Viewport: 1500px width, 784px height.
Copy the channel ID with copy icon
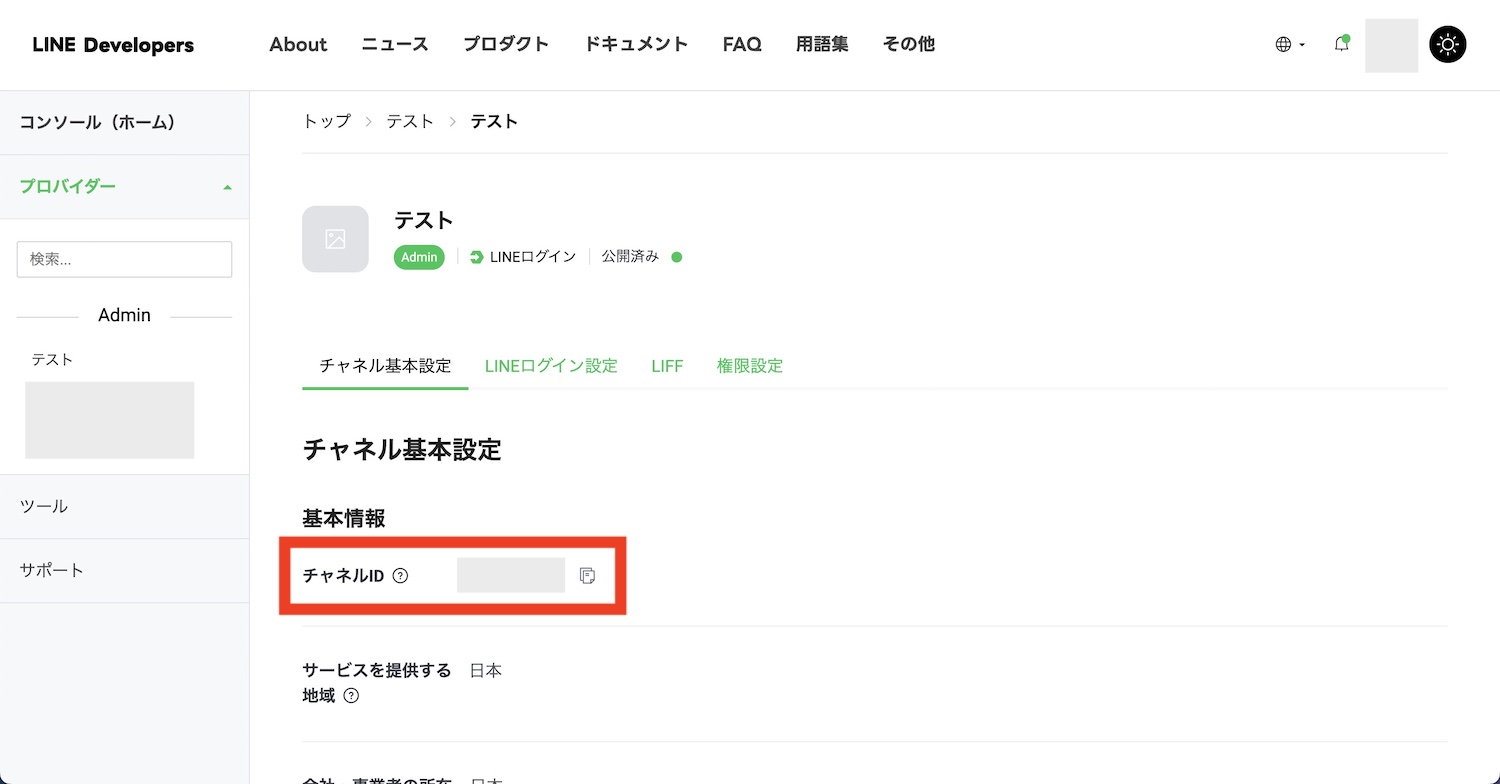click(x=588, y=575)
